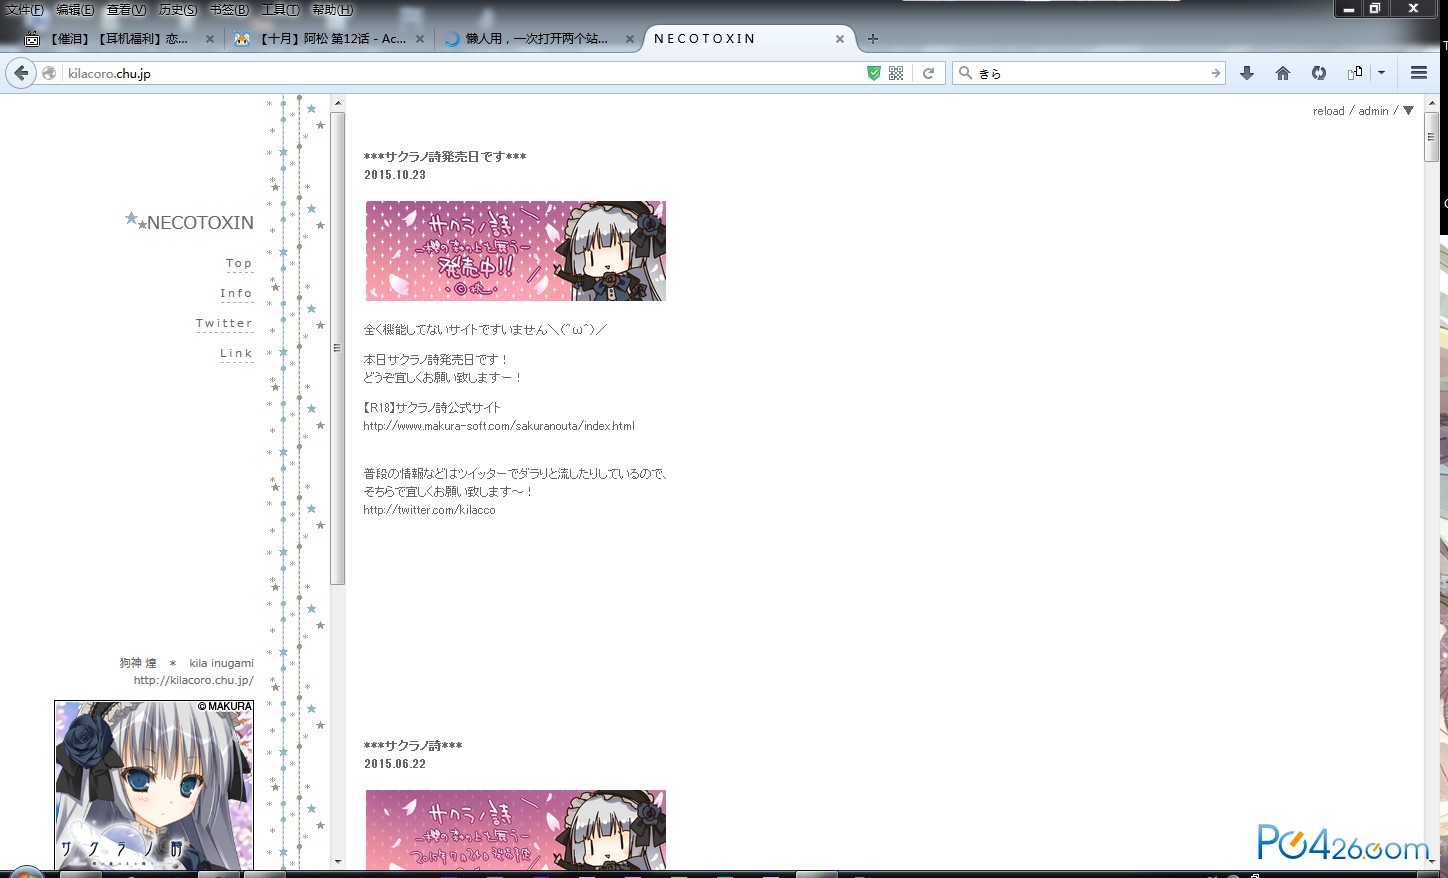Image resolution: width=1448 pixels, height=878 pixels.
Task: Click the date text 2015.06.22
Action: click(x=395, y=764)
